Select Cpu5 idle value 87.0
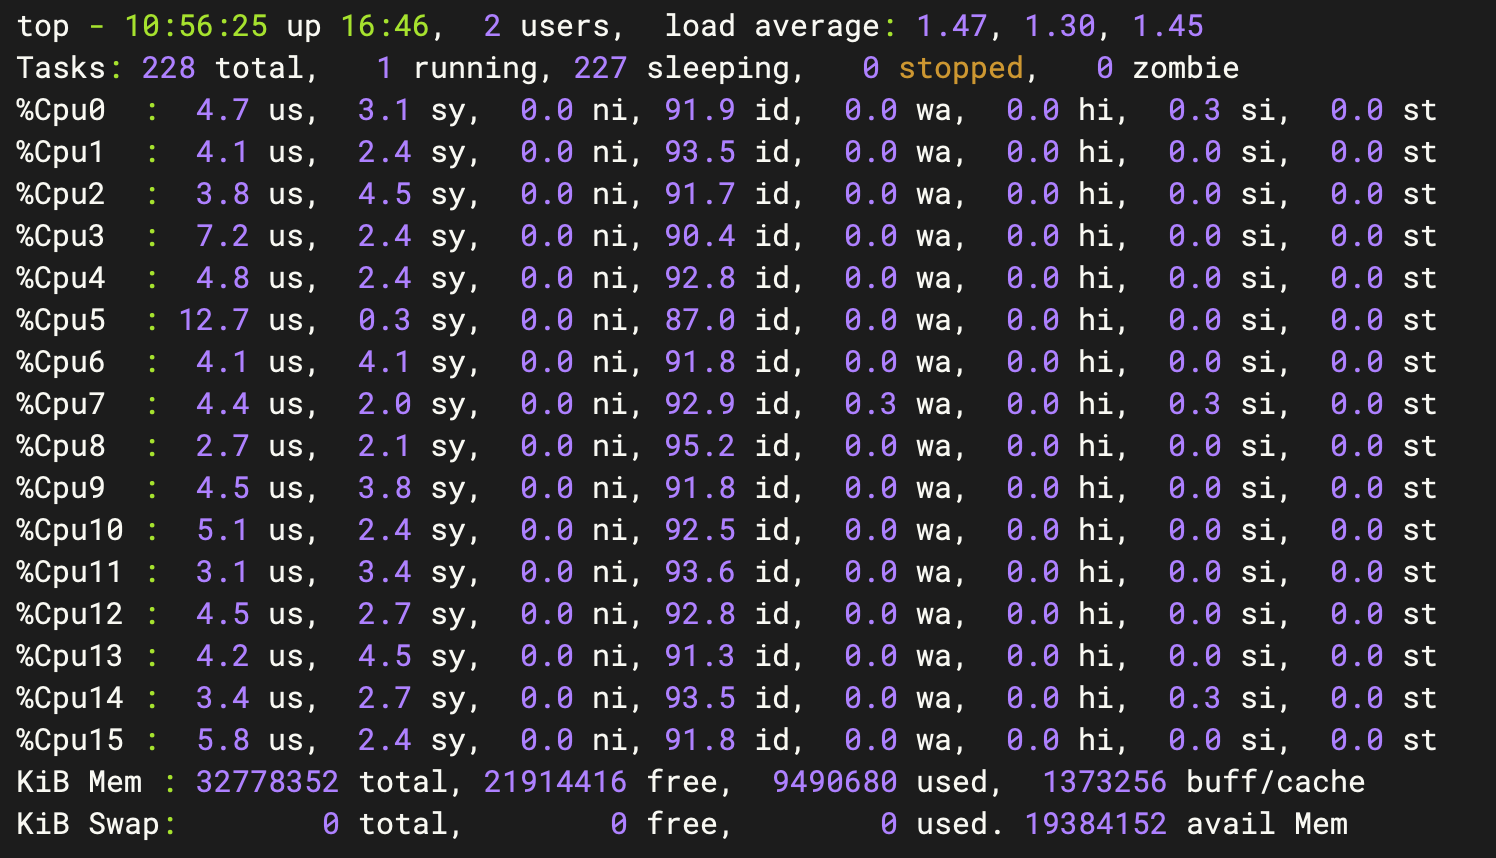This screenshot has height=858, width=1496. 700,320
